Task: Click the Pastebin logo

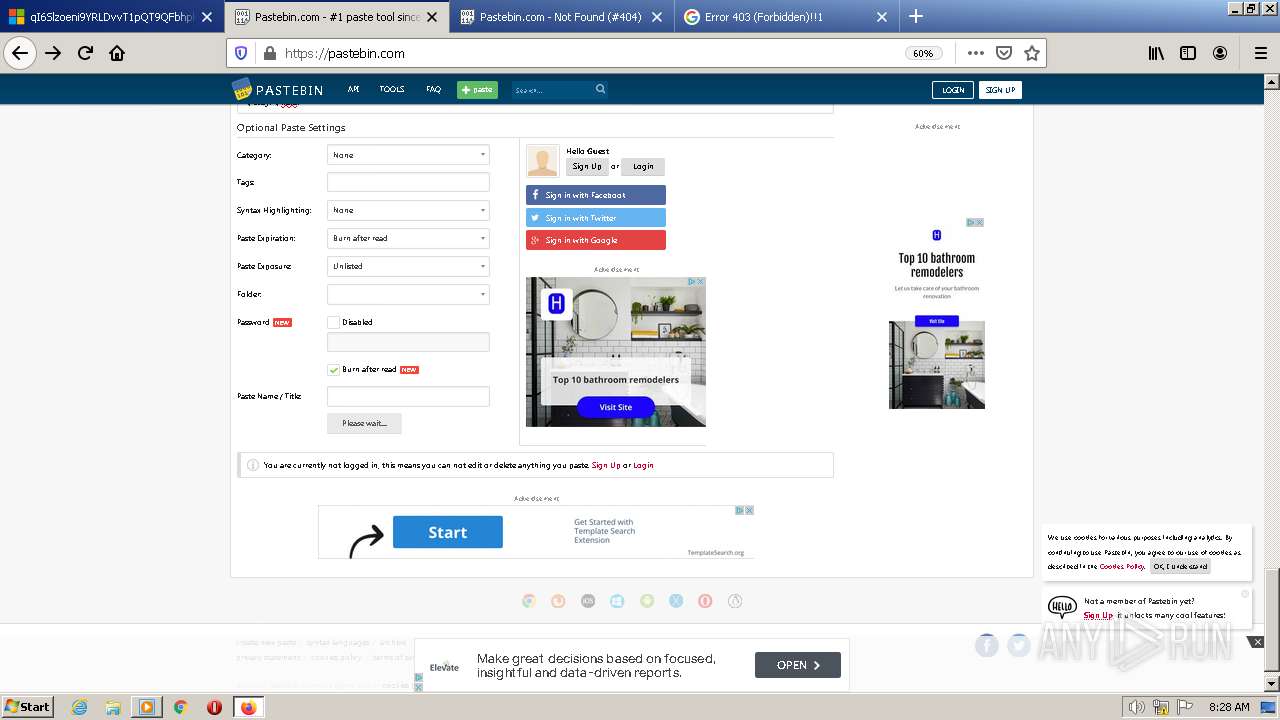Action: [277, 89]
